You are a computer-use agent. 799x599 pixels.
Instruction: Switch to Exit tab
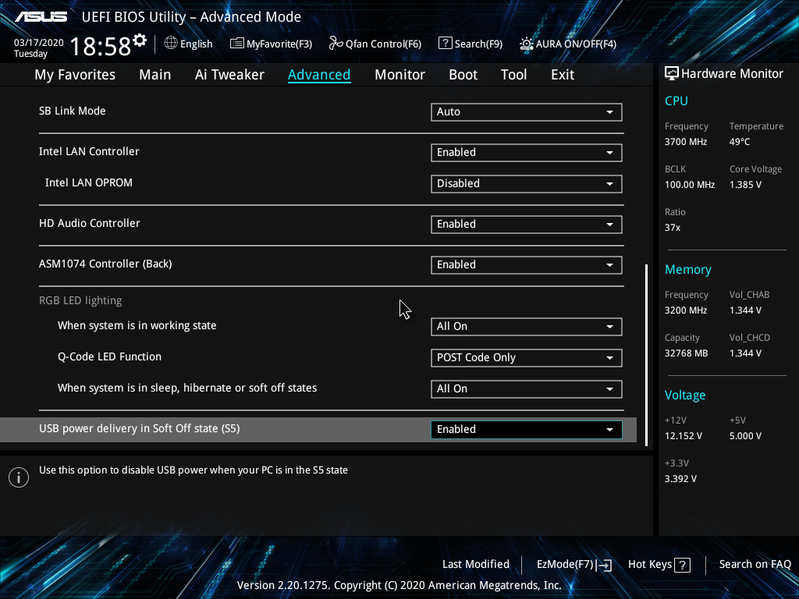tap(563, 75)
